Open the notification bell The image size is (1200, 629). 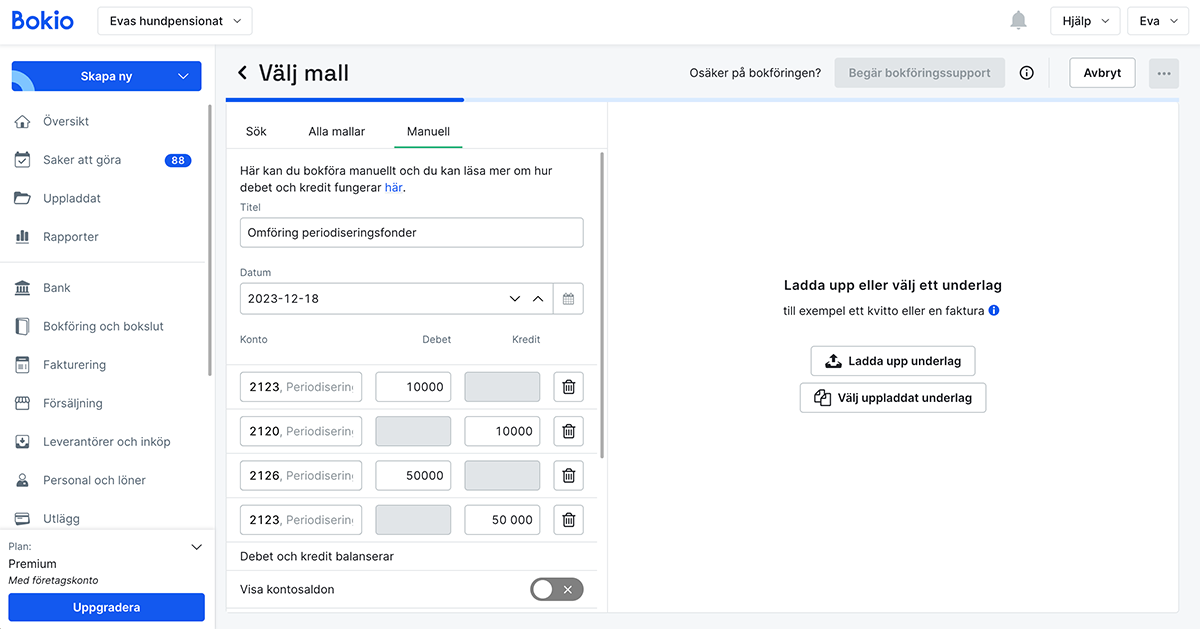pyautogui.click(x=1018, y=20)
